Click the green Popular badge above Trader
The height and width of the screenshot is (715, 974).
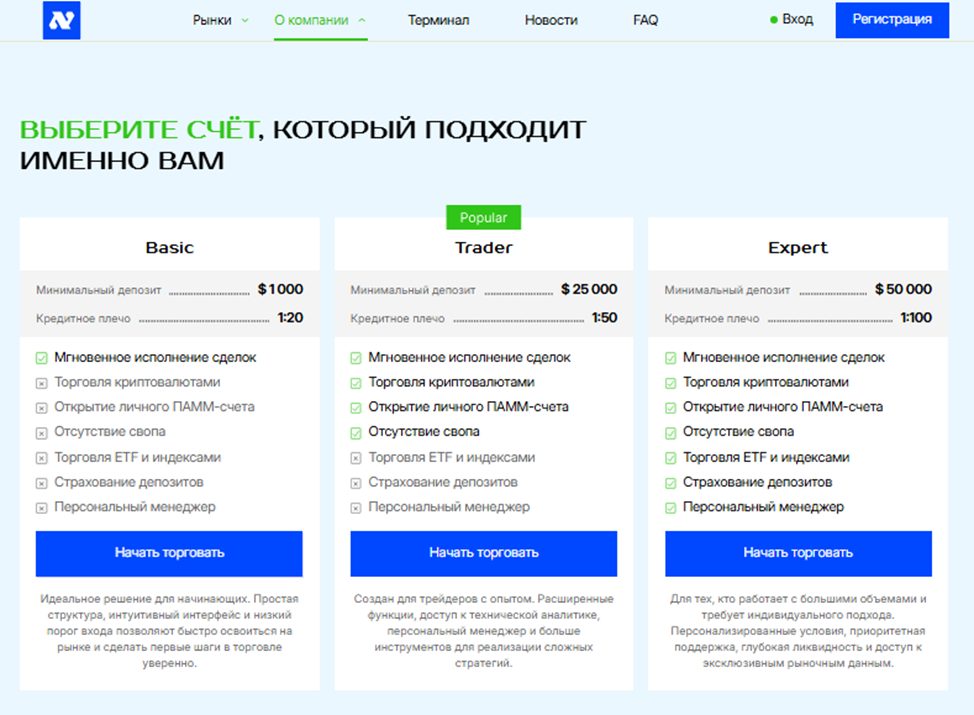click(x=483, y=217)
